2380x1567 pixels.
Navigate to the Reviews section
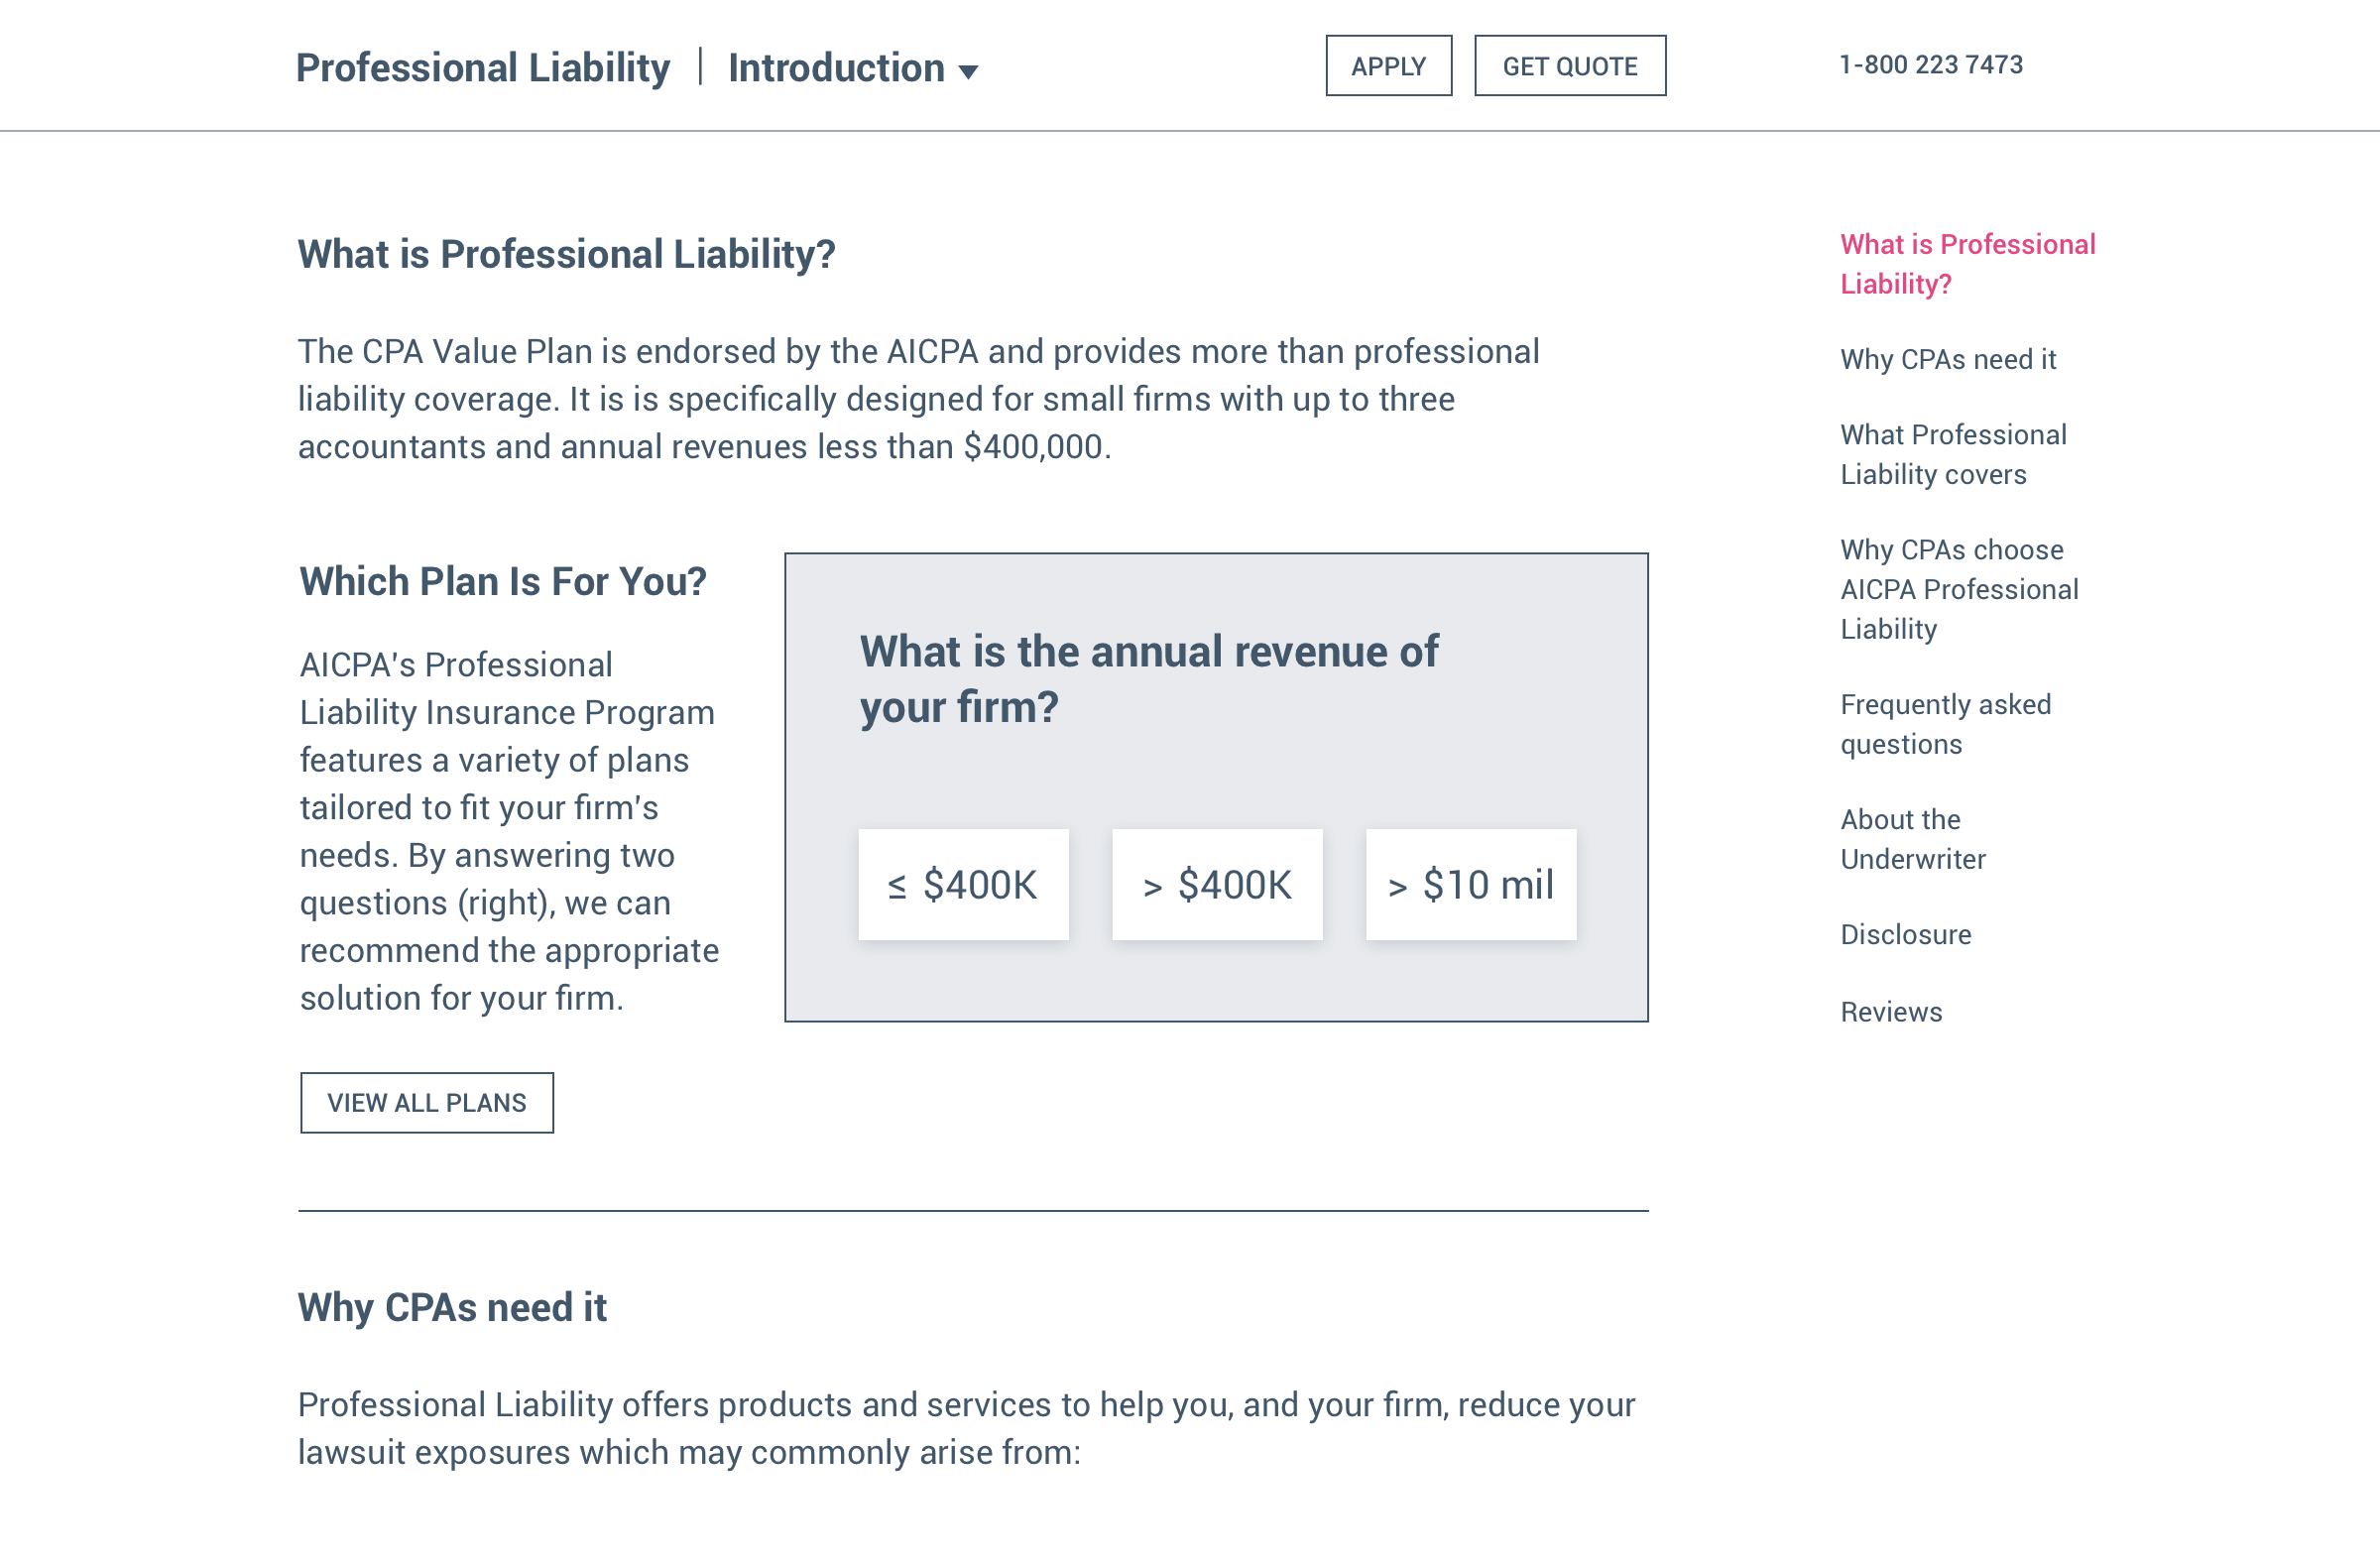point(1890,1012)
